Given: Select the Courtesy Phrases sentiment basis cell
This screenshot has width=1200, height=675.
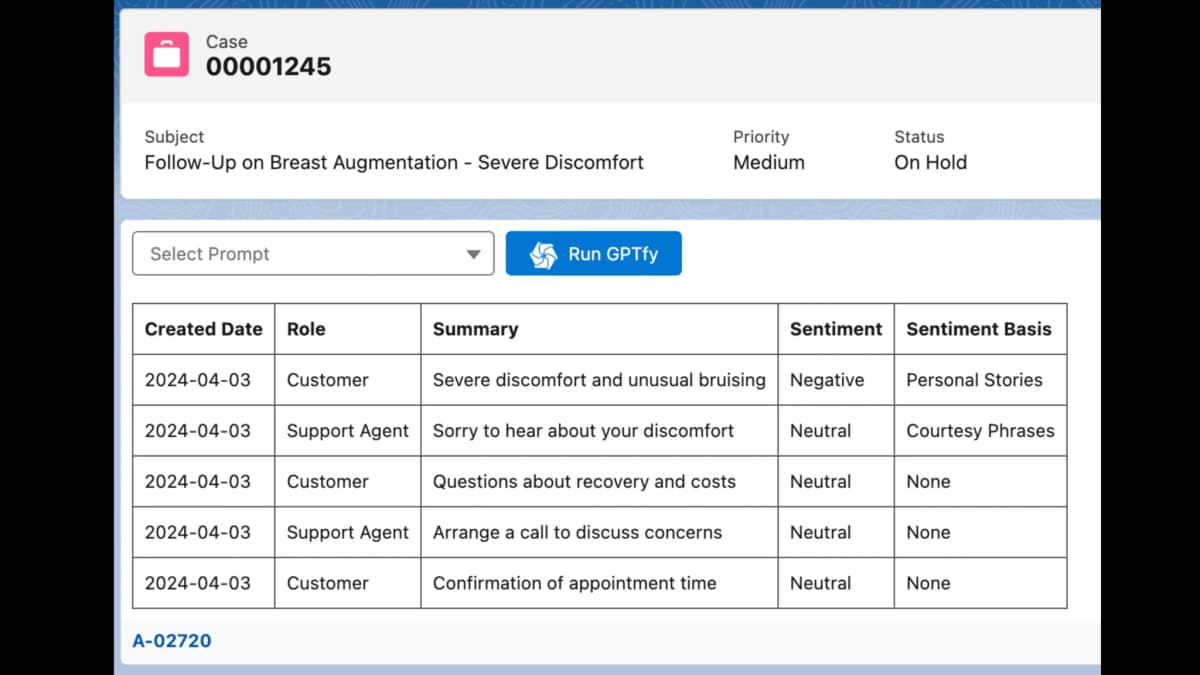Looking at the screenshot, I should [979, 431].
